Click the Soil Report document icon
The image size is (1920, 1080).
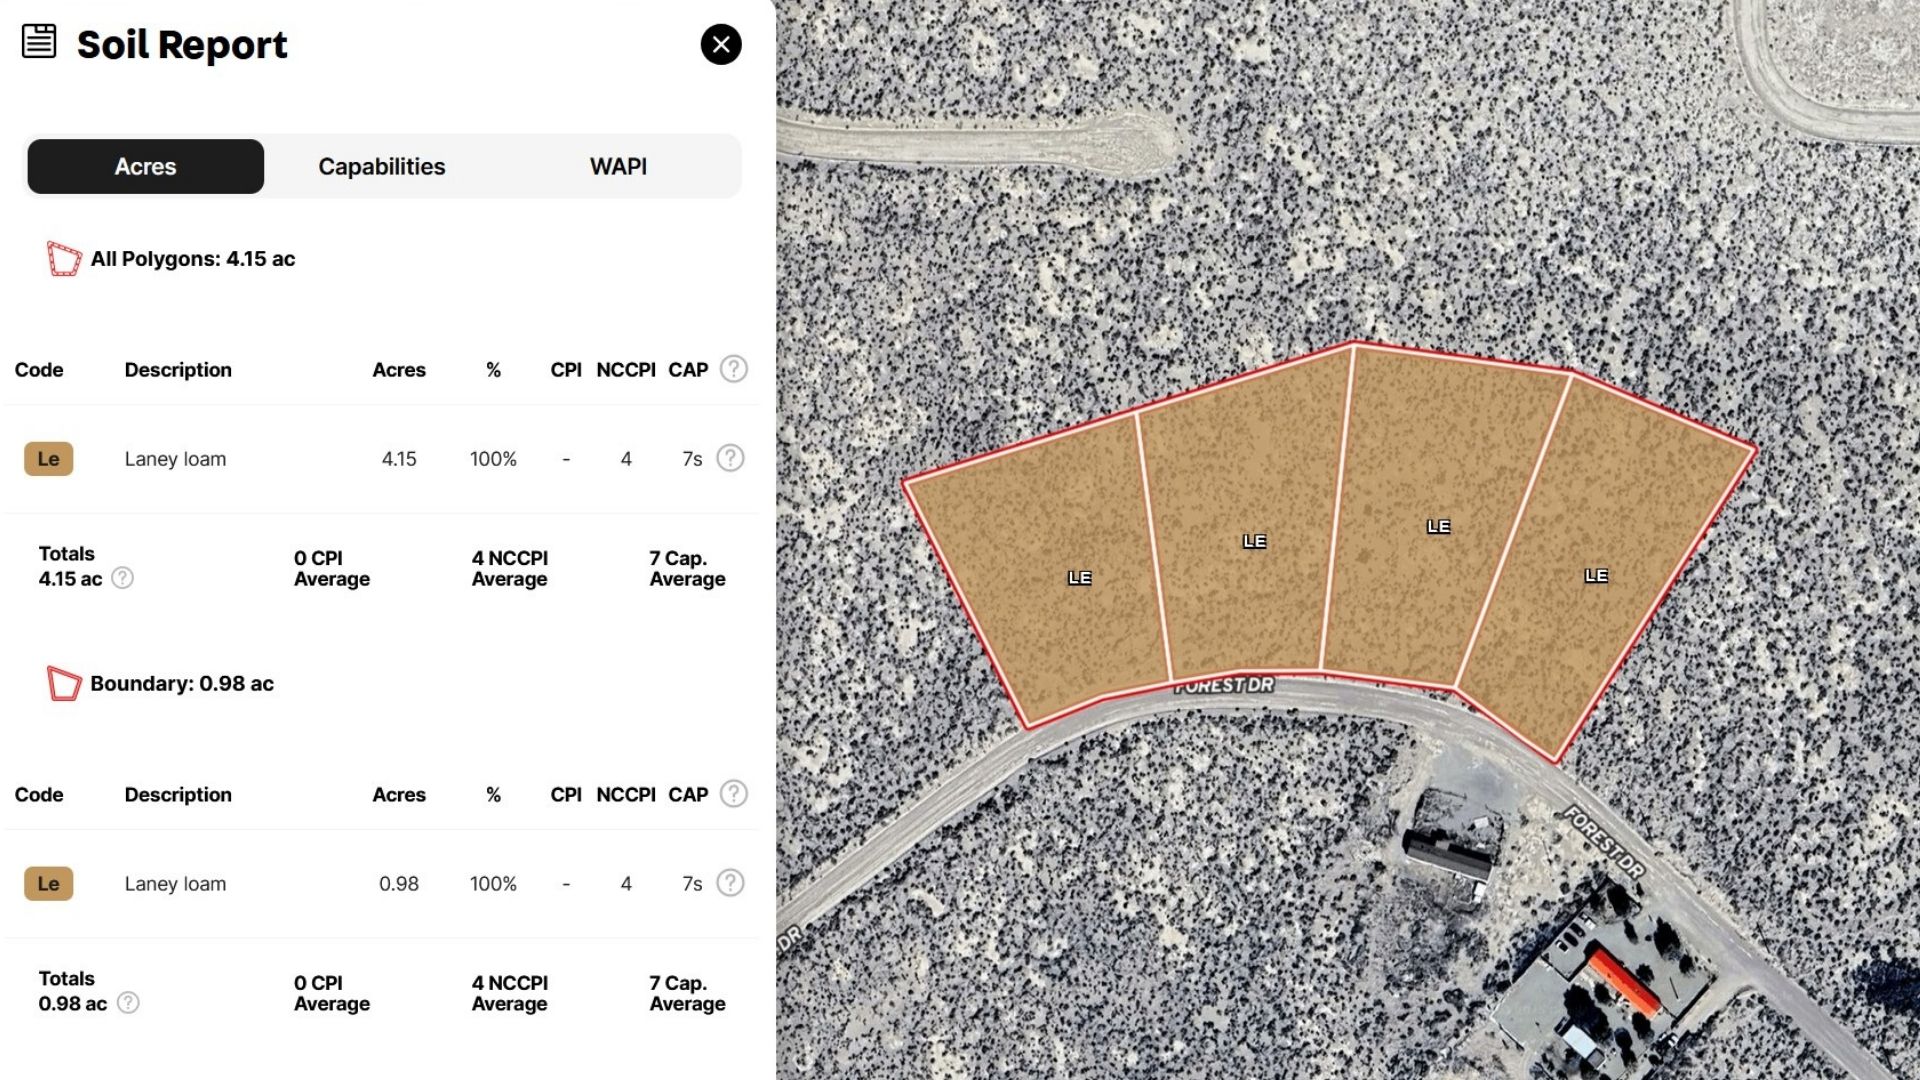point(39,42)
